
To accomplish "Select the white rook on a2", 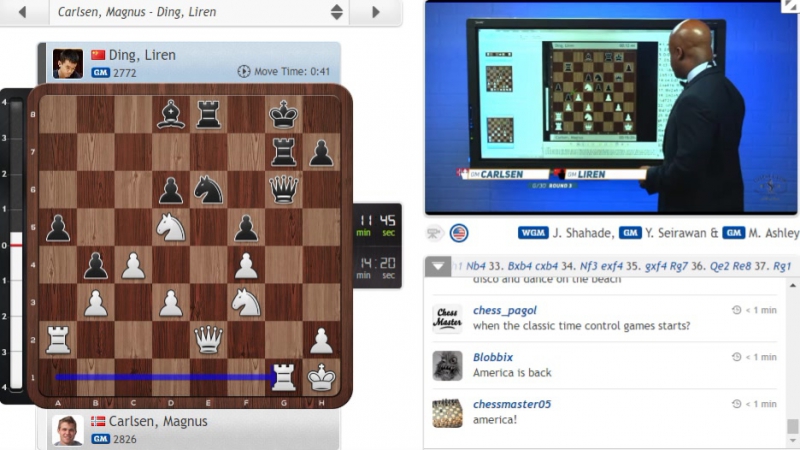I will (58, 340).
